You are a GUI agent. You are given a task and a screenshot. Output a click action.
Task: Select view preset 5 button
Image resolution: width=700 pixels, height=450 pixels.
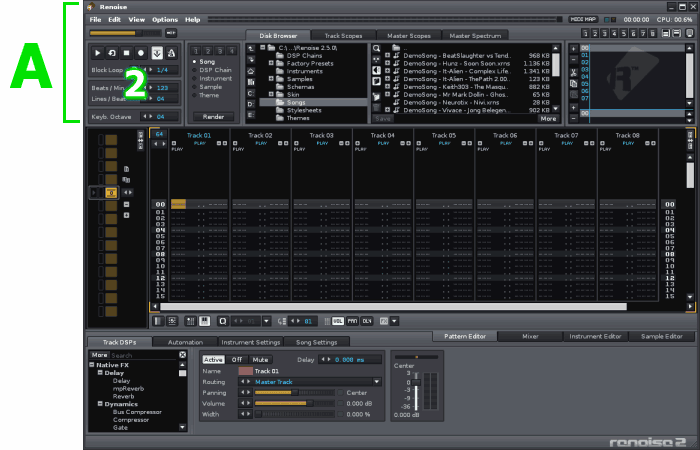click(x=624, y=33)
